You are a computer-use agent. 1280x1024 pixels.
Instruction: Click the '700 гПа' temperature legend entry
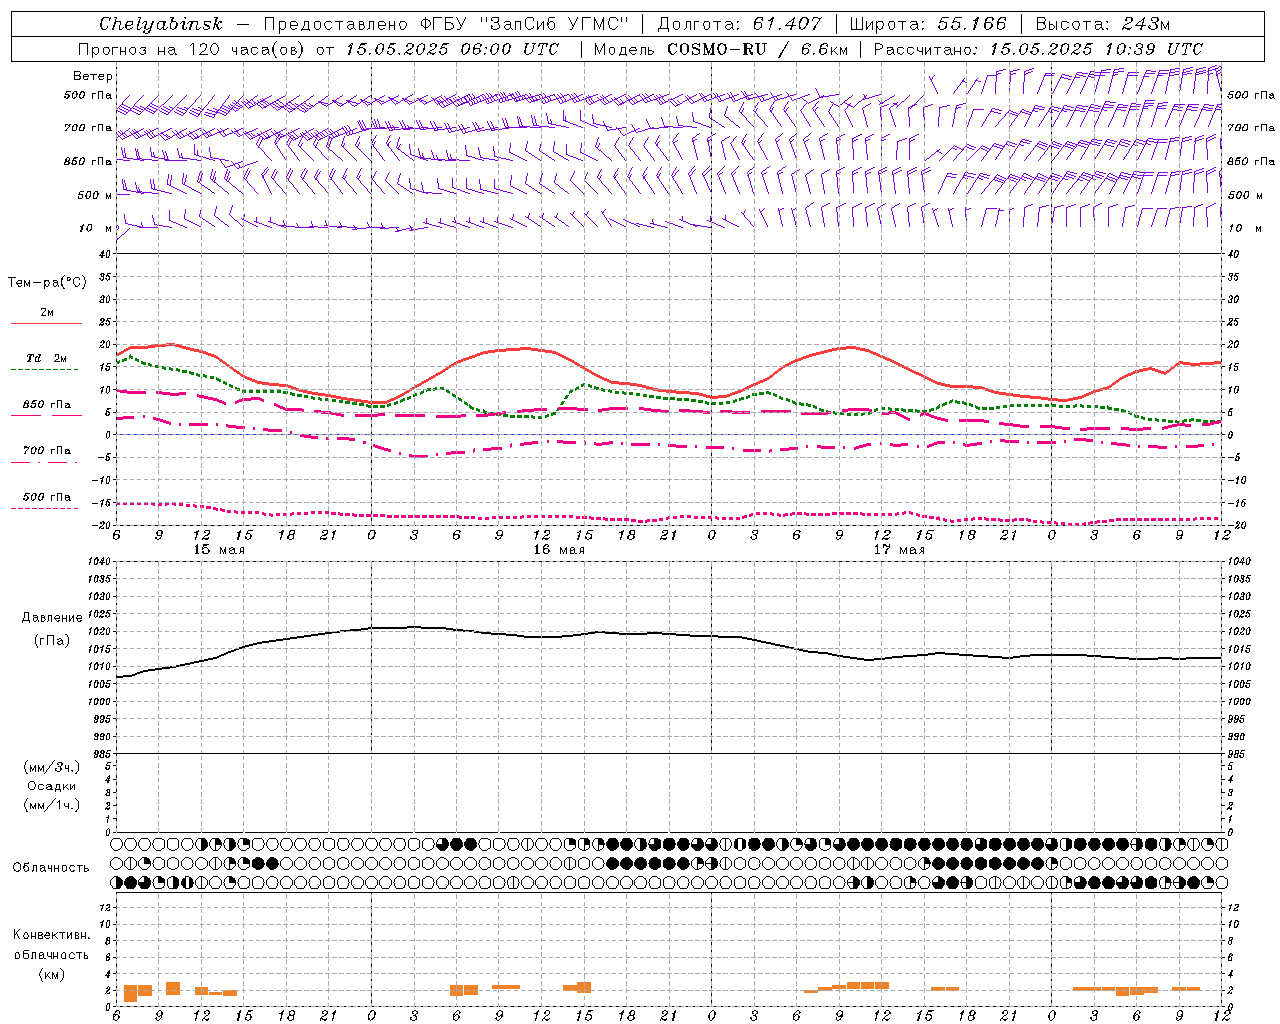click(x=47, y=451)
